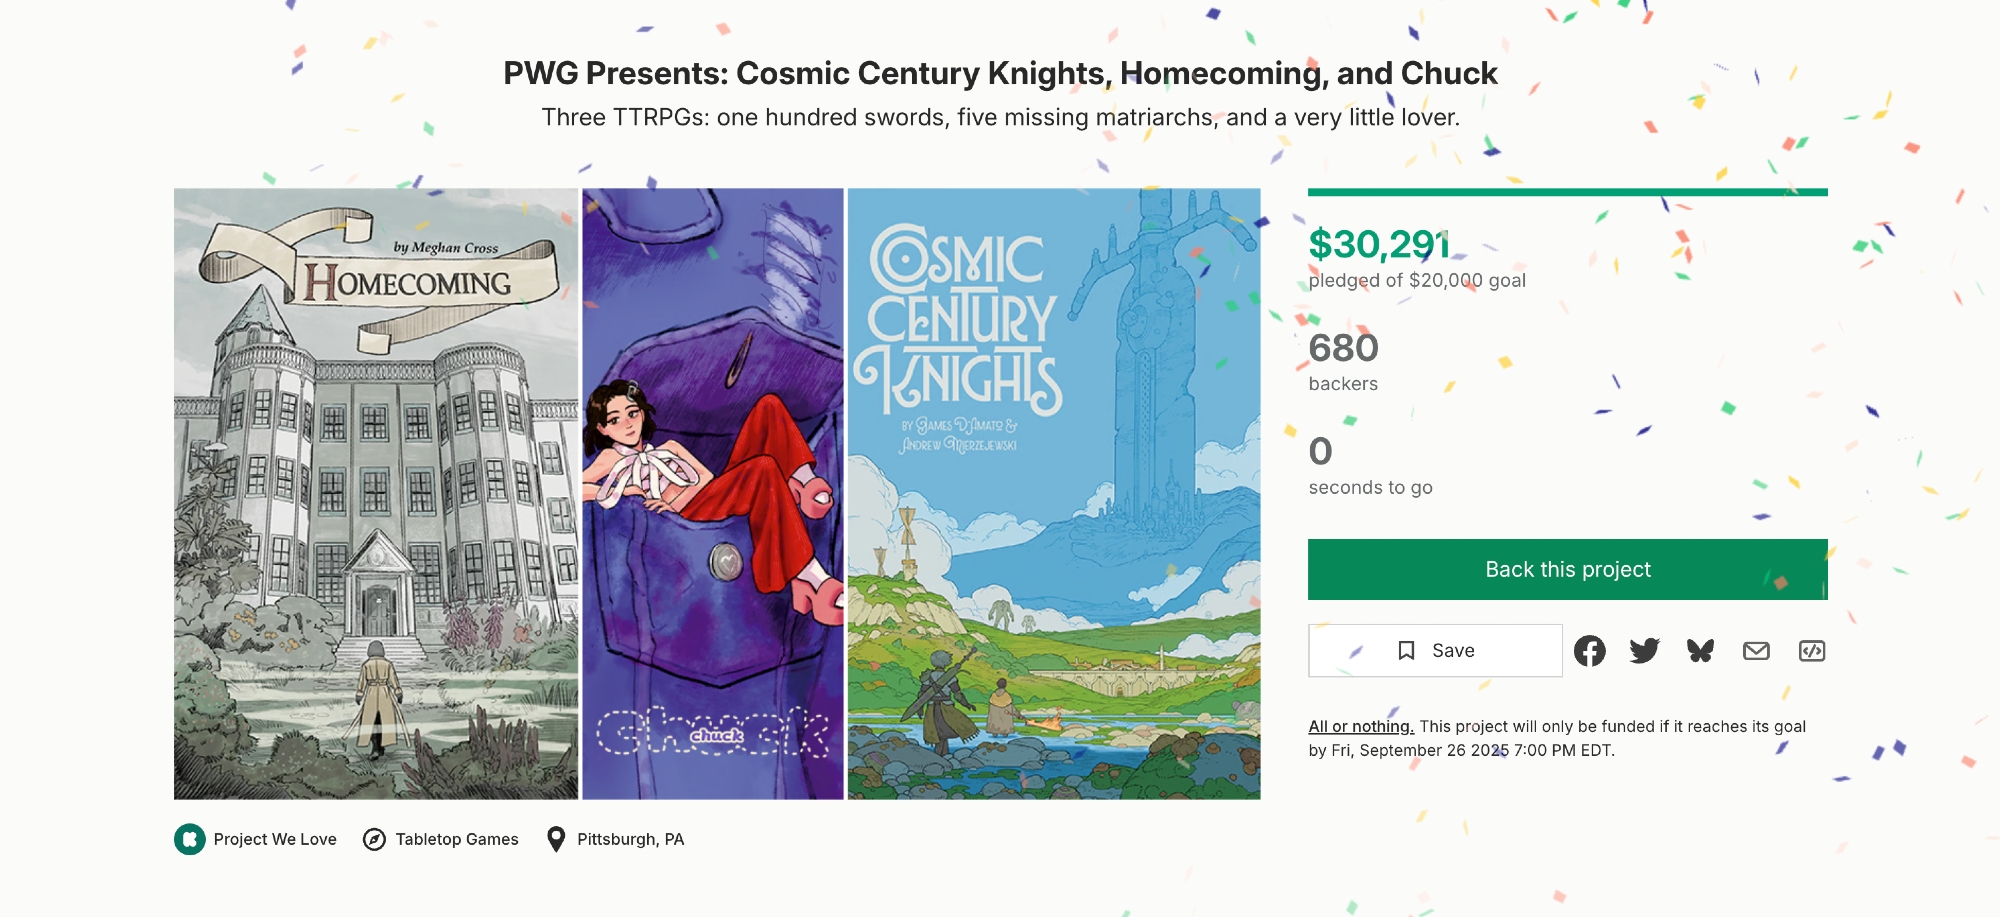This screenshot has height=917, width=2000.
Task: Share the project on Bluesky
Action: 1700,651
